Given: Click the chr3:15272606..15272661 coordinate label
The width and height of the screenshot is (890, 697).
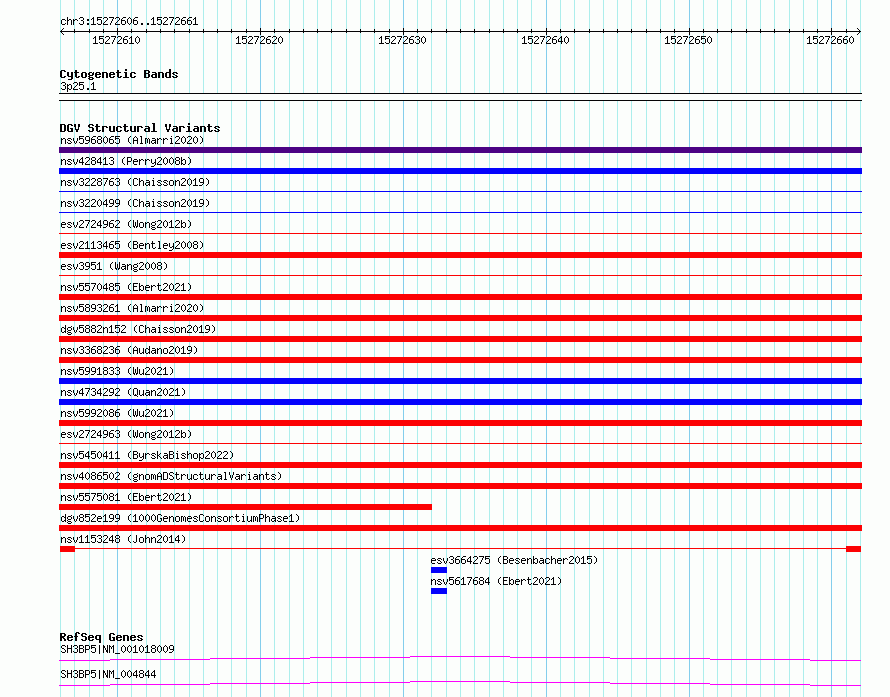Looking at the screenshot, I should click(x=129, y=22).
